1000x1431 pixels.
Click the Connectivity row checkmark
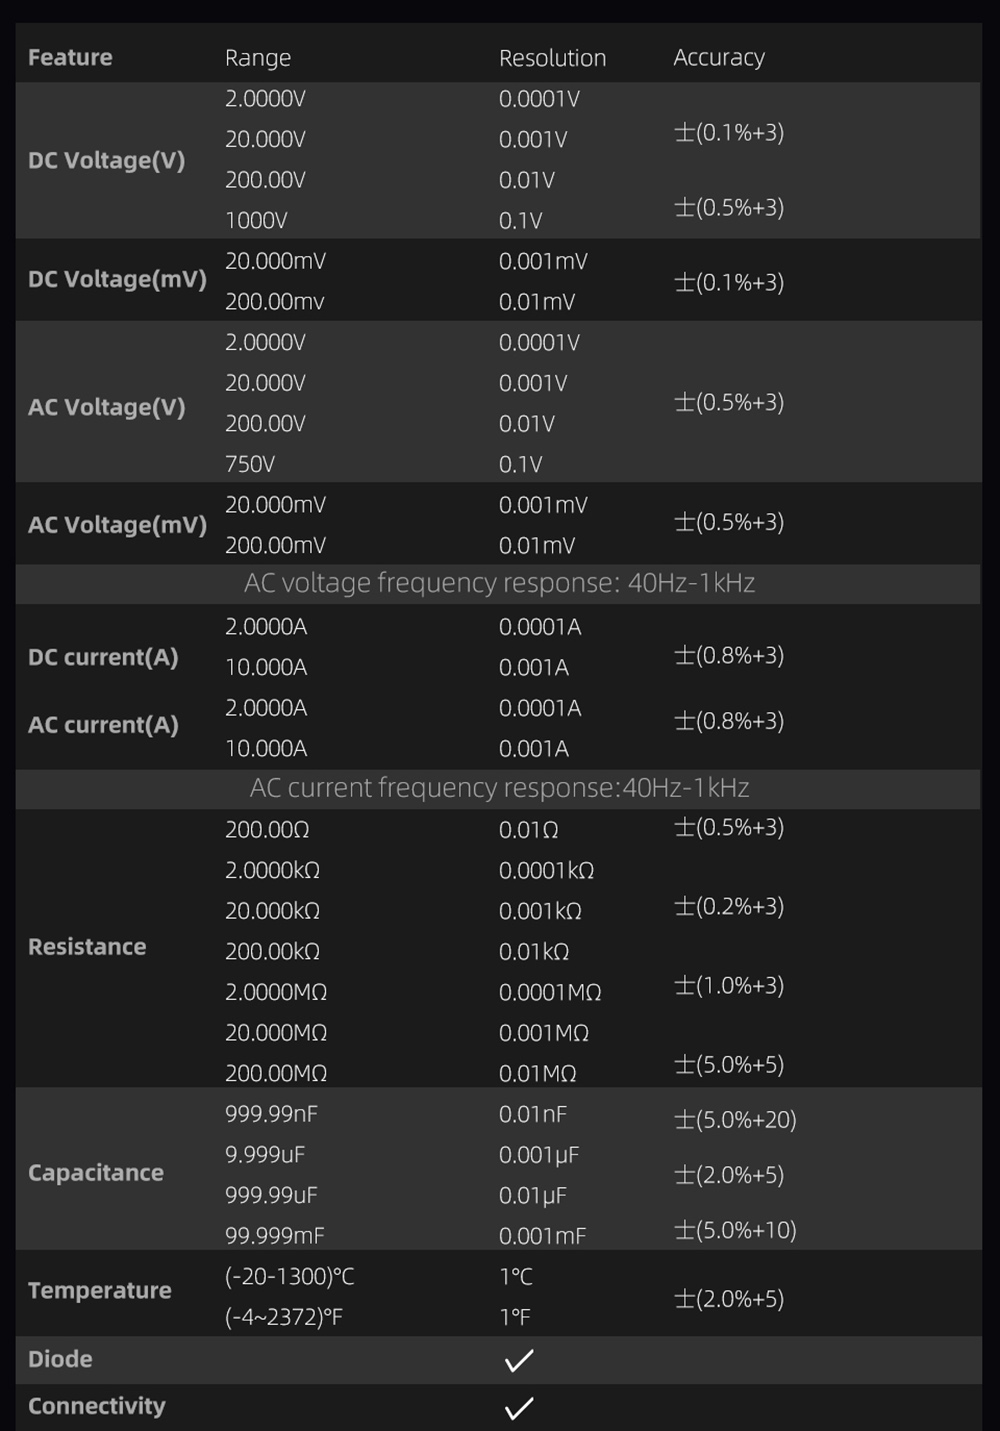(519, 1408)
